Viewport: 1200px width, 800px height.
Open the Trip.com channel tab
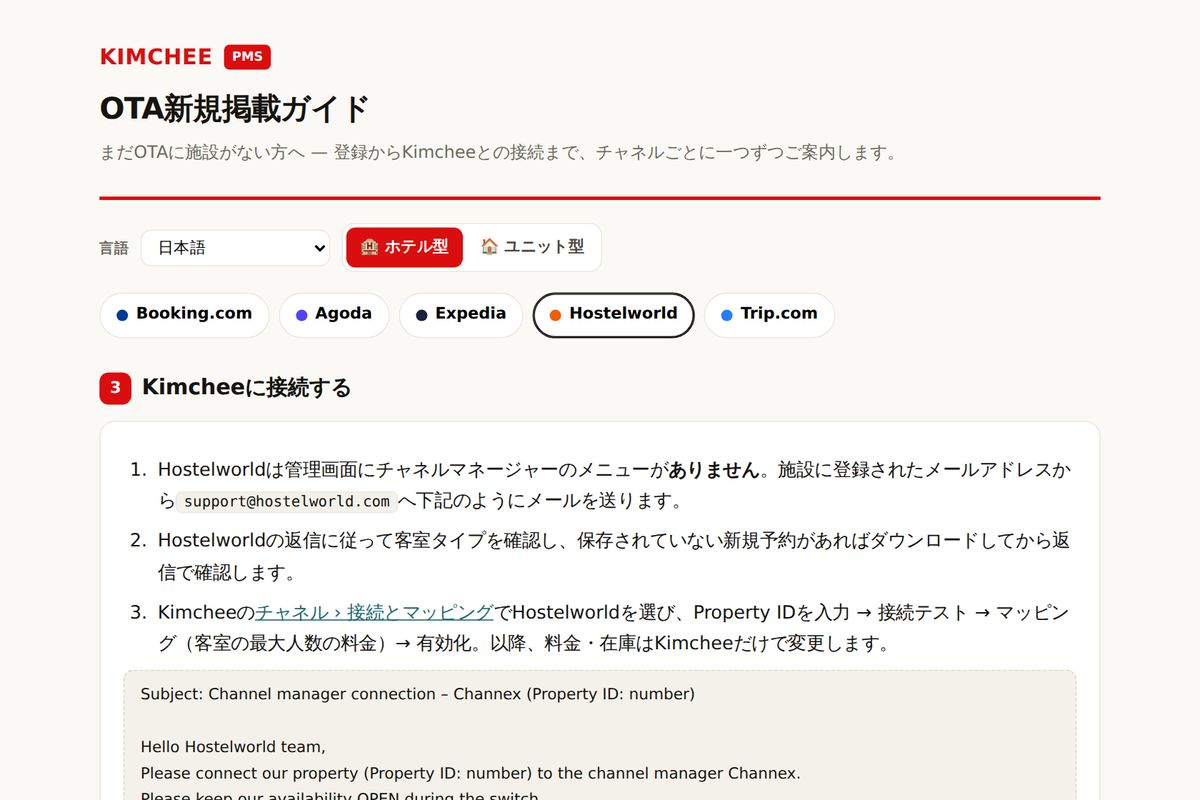(769, 314)
